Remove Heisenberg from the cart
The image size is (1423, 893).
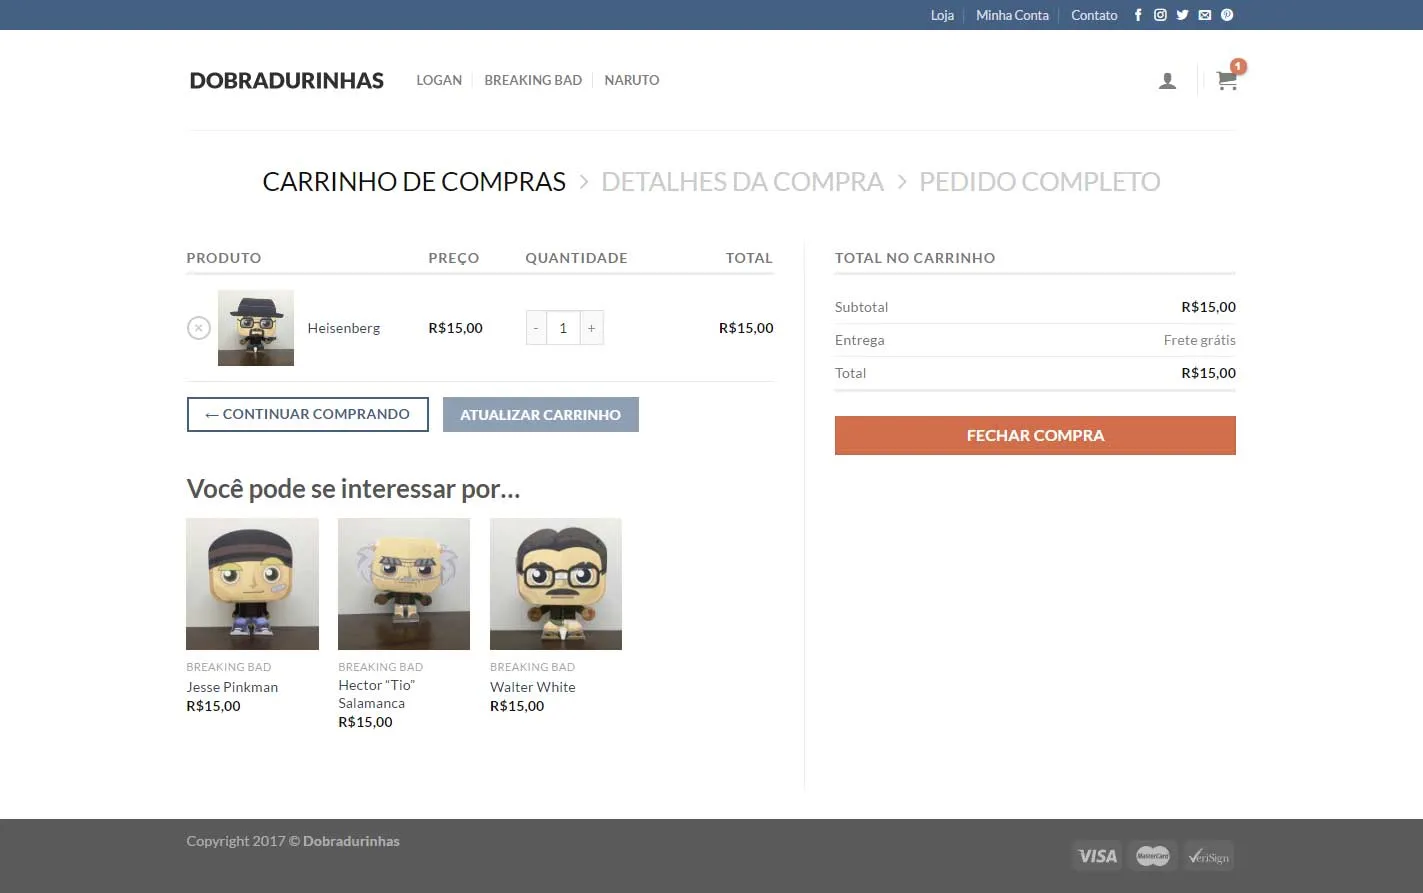click(x=198, y=327)
